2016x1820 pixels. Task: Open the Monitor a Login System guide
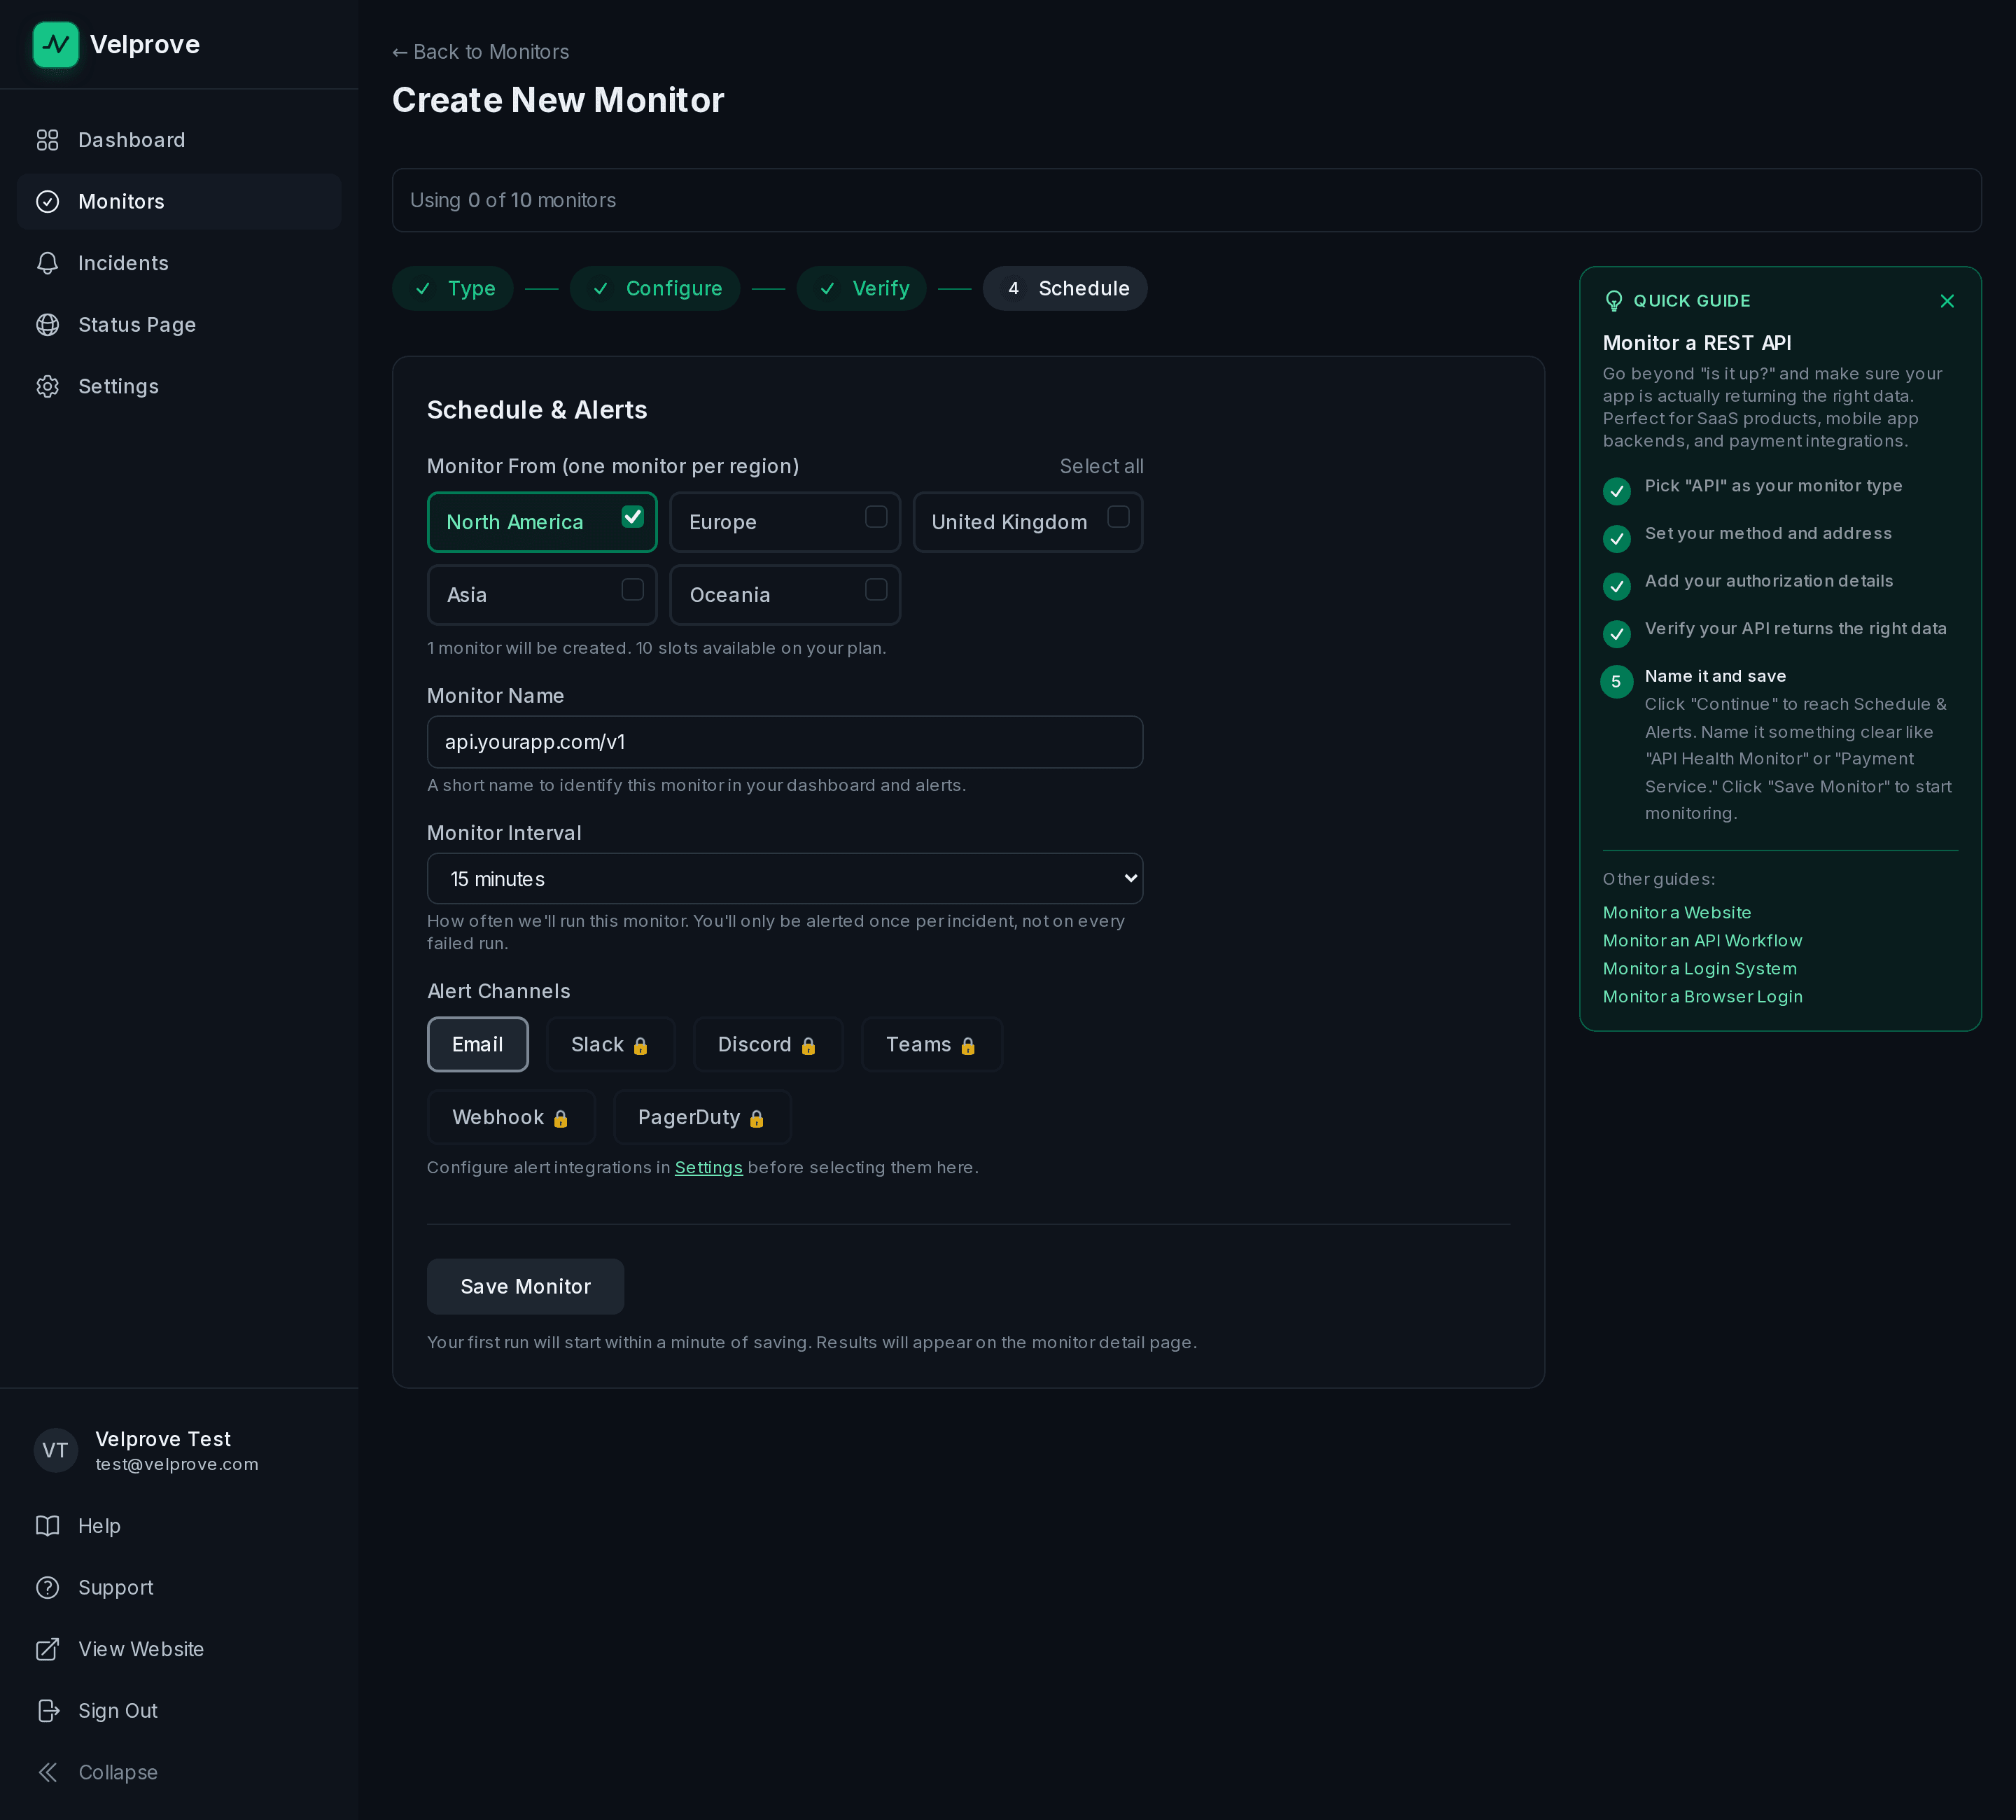[1700, 969]
